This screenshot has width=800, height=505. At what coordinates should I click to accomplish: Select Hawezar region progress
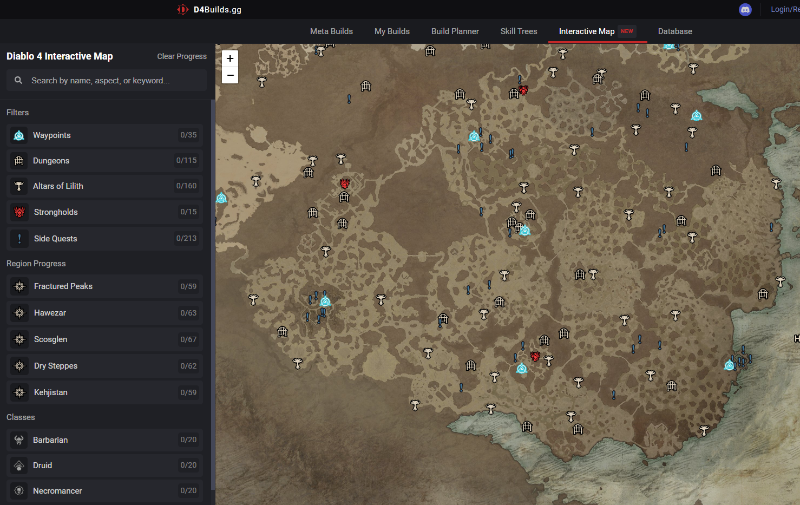[x=105, y=313]
